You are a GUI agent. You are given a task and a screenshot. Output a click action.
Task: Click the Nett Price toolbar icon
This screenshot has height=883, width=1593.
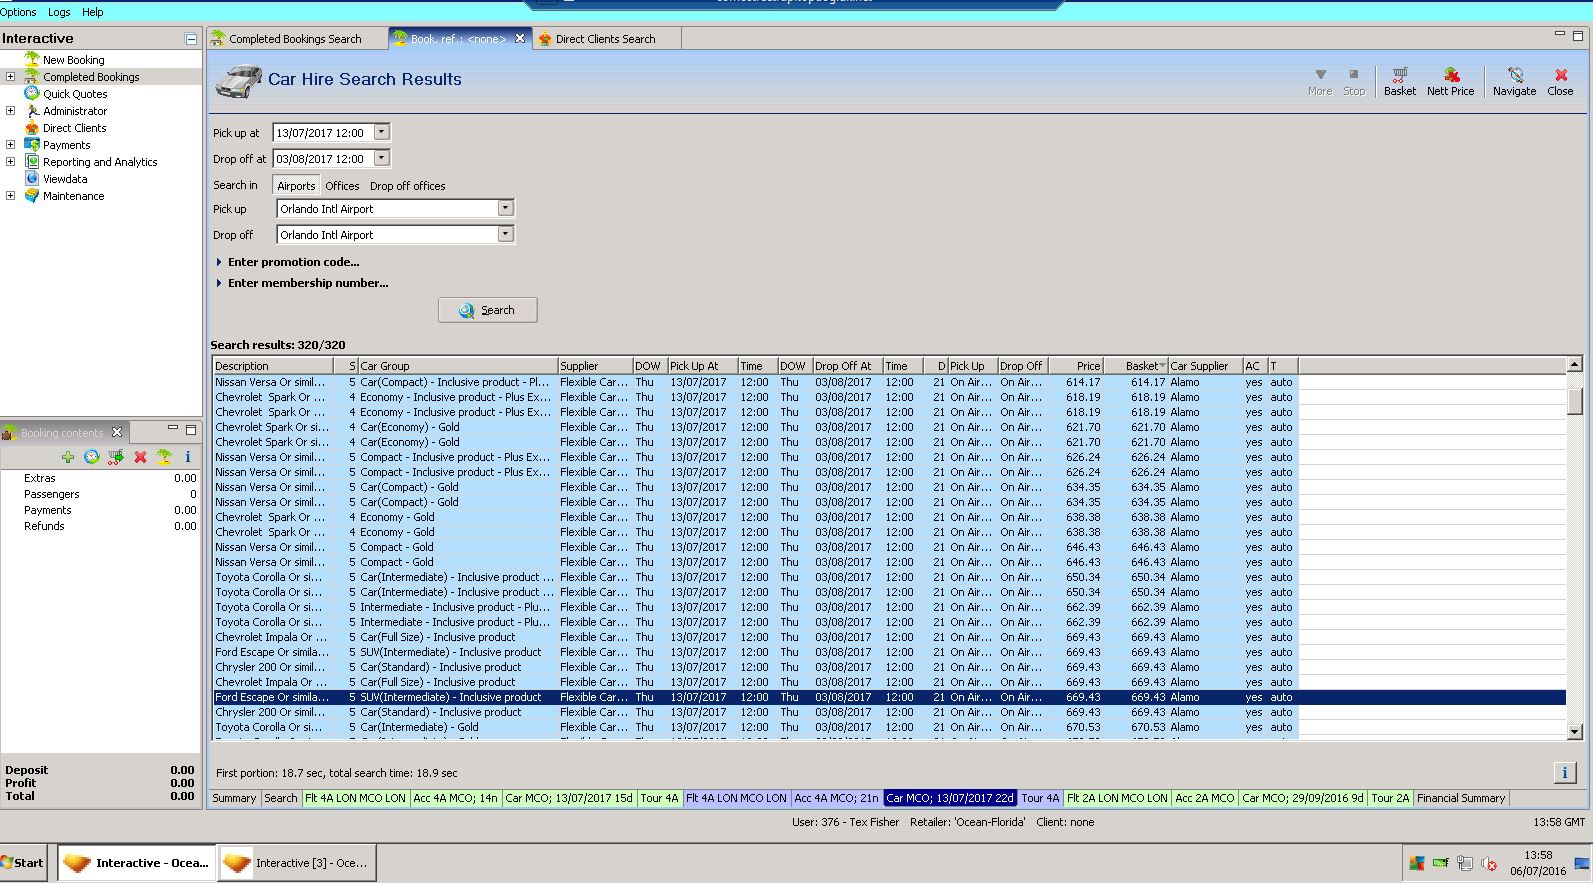coord(1450,76)
